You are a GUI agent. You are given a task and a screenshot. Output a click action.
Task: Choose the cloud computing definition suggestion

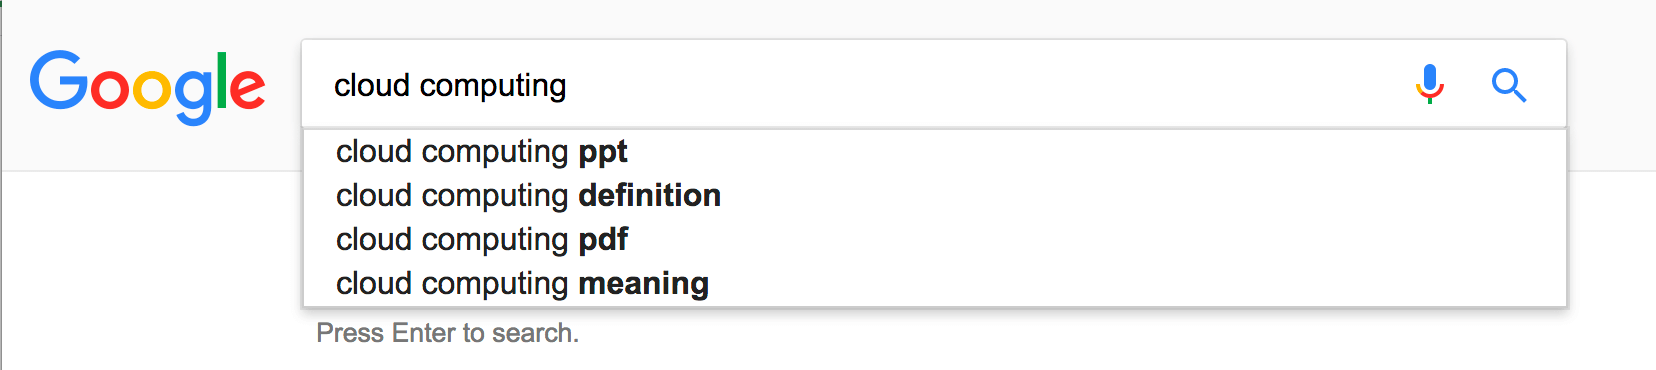coord(934,196)
